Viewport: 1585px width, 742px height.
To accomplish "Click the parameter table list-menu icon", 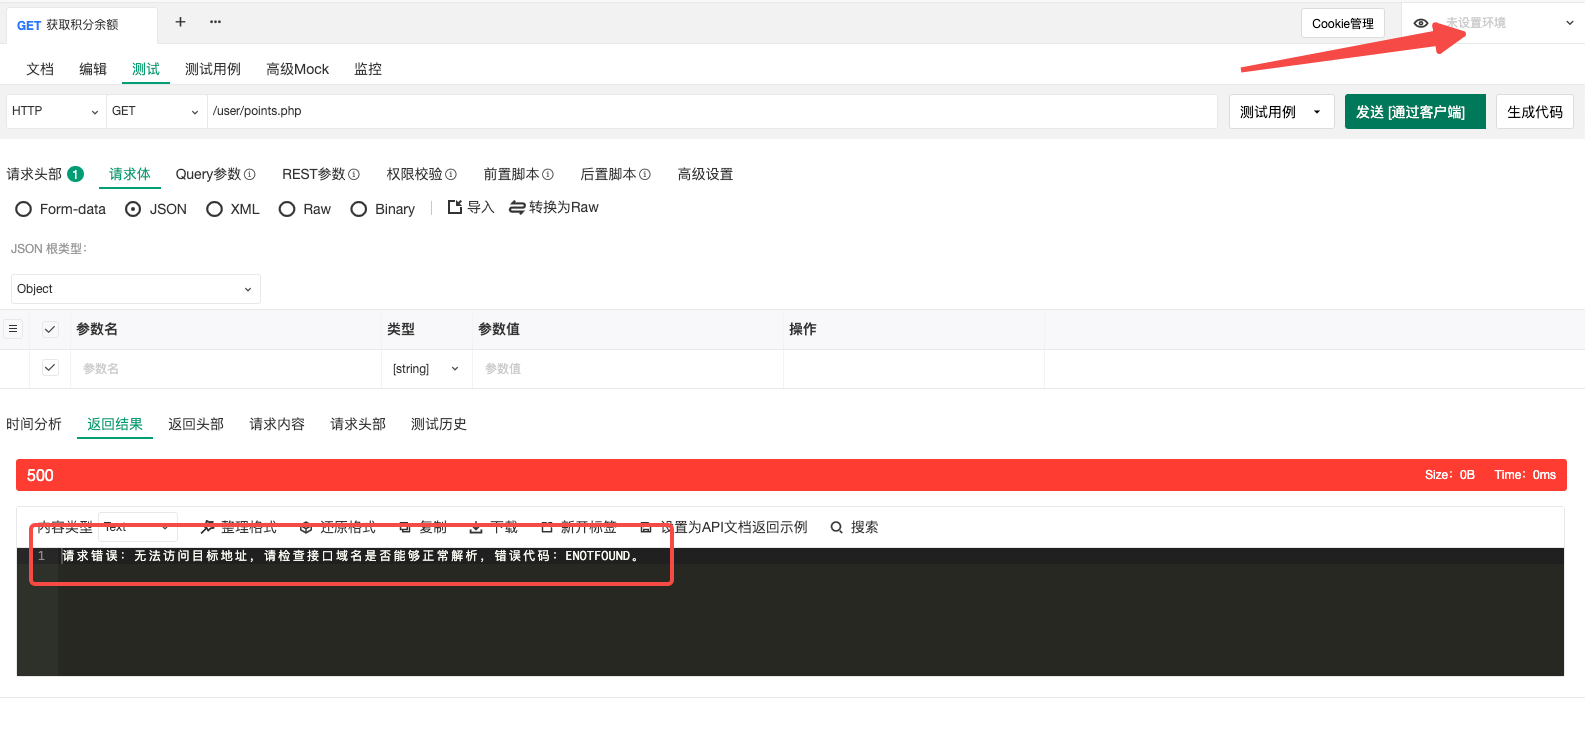I will point(13,328).
